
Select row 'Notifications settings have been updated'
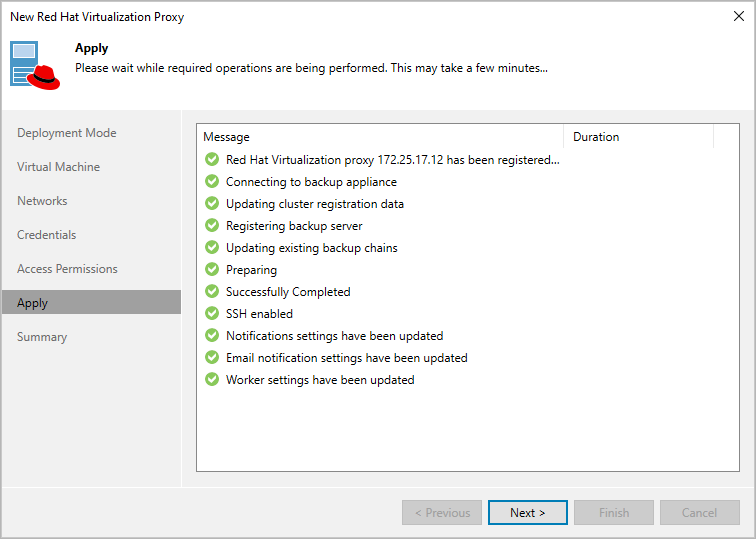(468, 336)
